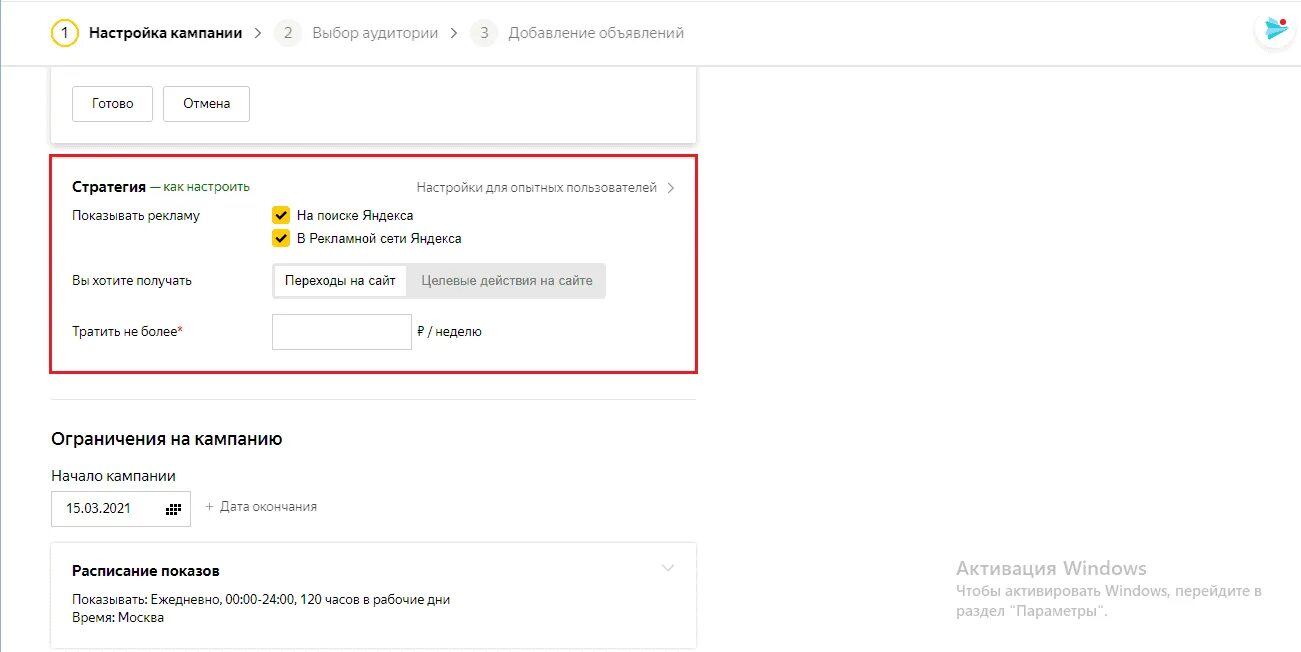Click the "Время: Москва" text
The height and width of the screenshot is (652, 1301).
118,618
